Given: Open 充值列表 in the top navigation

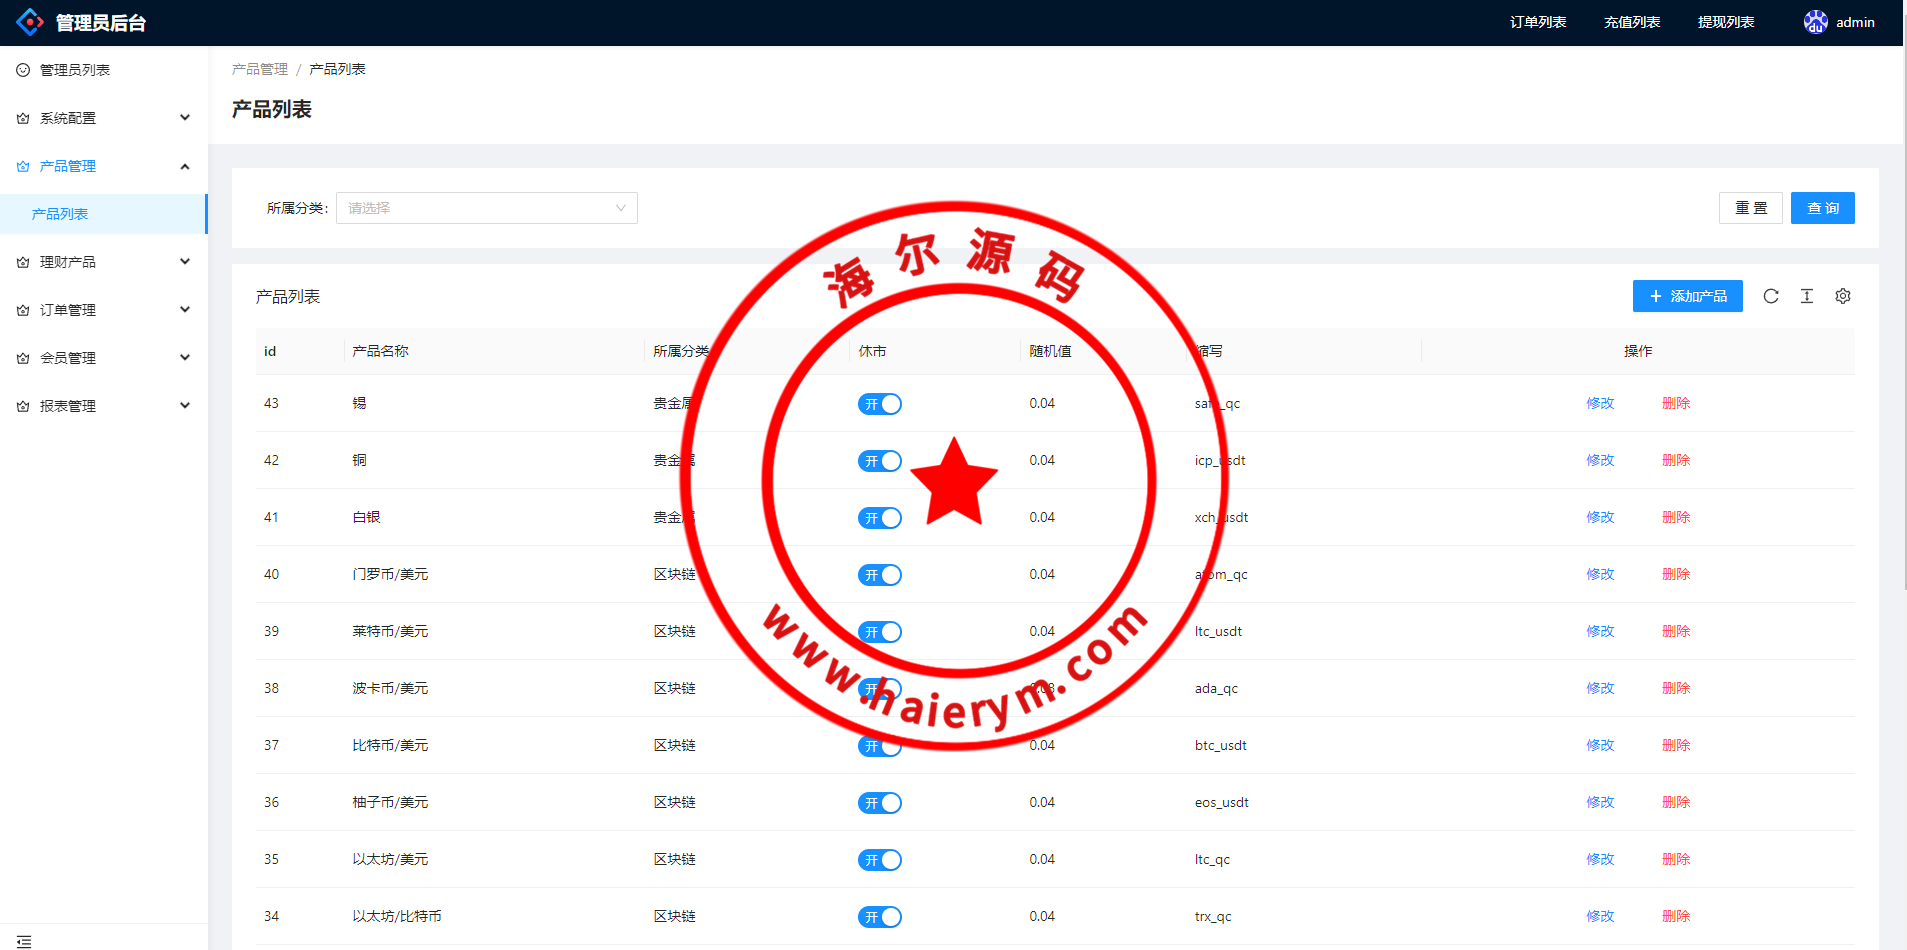Looking at the screenshot, I should pos(1631,22).
